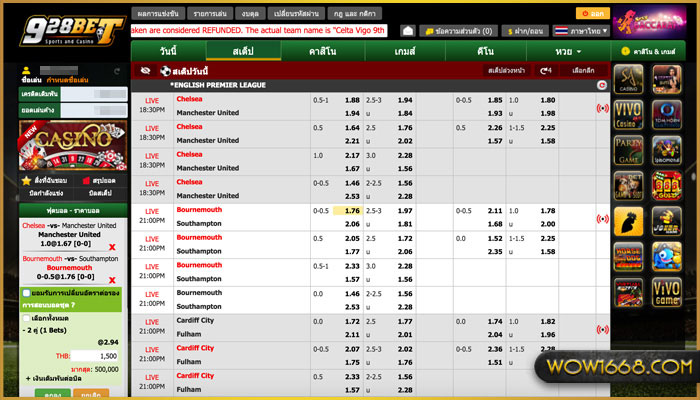Click the live stream icon for Bournemouth match
Viewport: 700px width, 400px height.
tap(602, 218)
